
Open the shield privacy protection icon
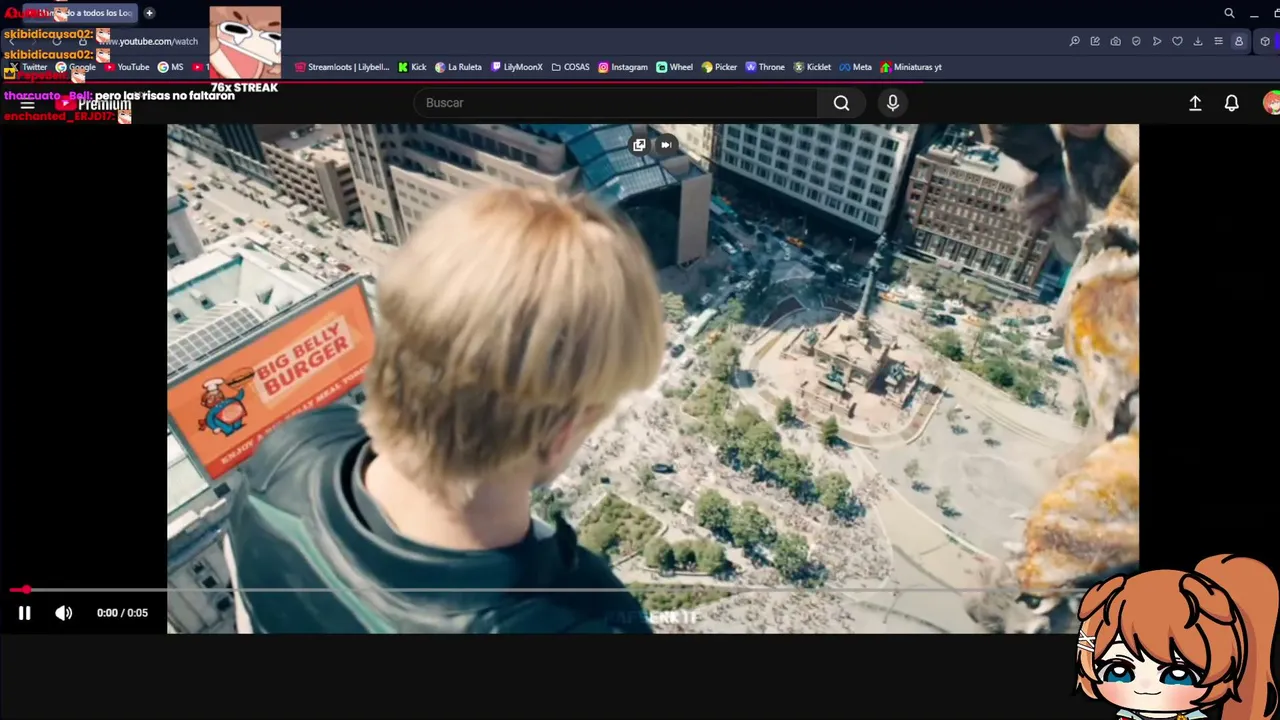coord(1136,41)
